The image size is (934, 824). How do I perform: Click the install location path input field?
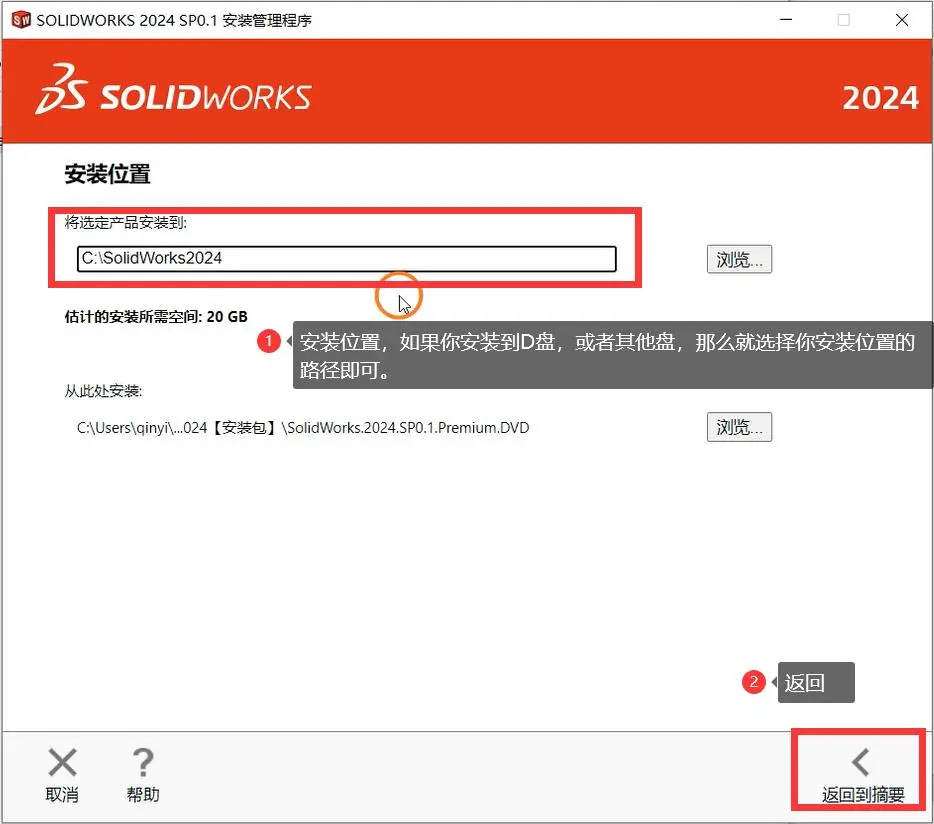point(347,259)
